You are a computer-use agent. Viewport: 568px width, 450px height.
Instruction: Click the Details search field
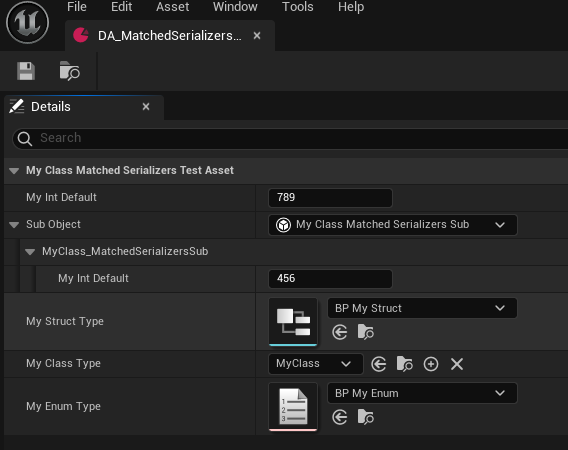coord(290,138)
